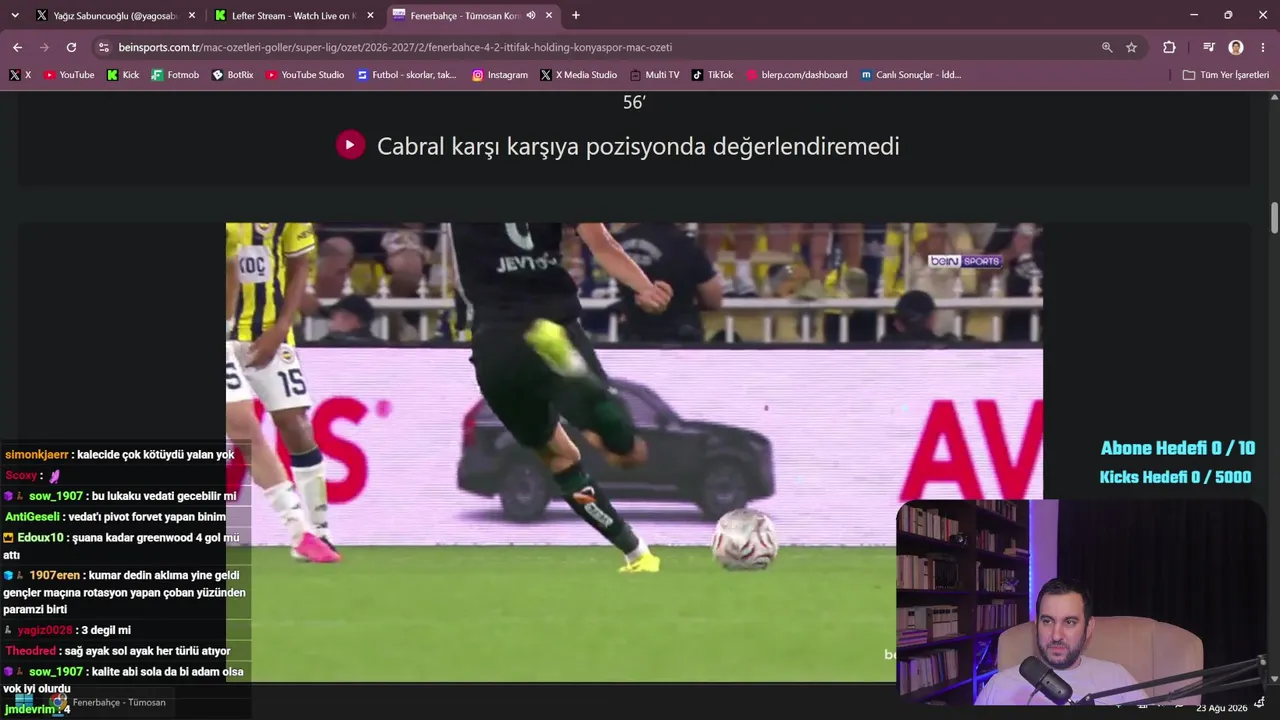1280x720 pixels.
Task: Click the headline 'Cabral karşı karşıya pozisyonda değerlendiremedi'
Action: pyautogui.click(x=638, y=146)
